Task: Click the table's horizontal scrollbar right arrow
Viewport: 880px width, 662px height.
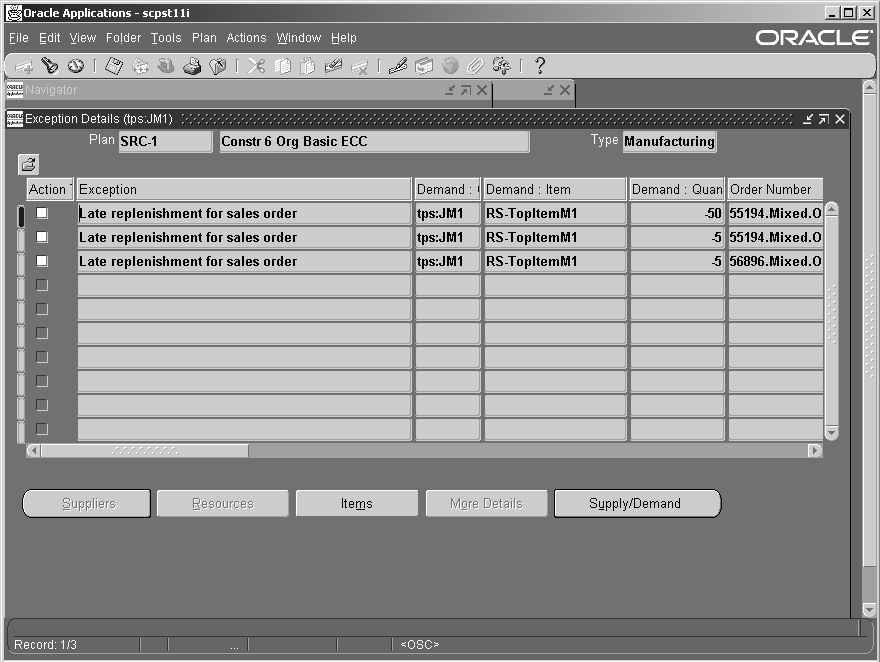Action: tap(815, 450)
